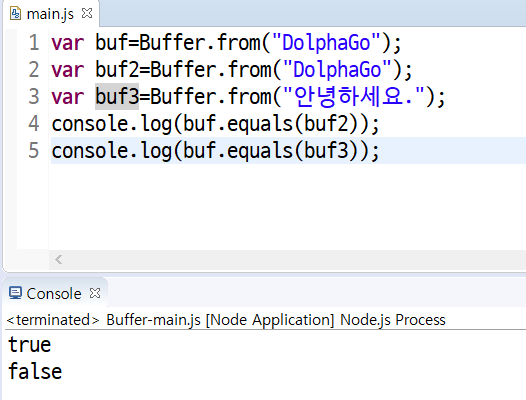526x400 pixels.
Task: Click line number 3 in the gutter
Action: click(34, 97)
